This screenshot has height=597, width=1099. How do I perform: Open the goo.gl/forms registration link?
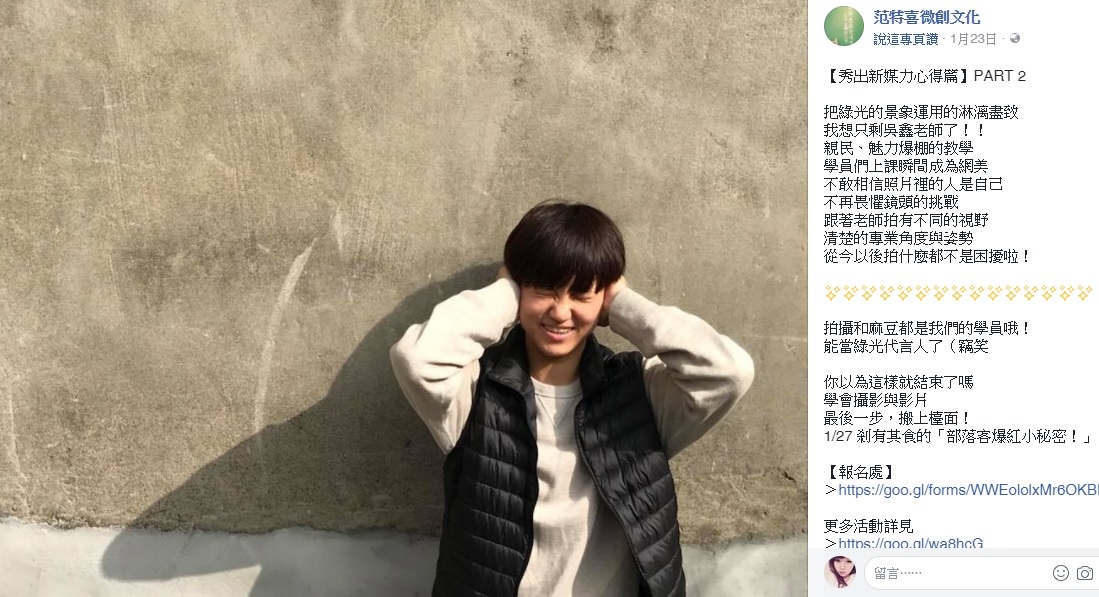click(x=968, y=490)
